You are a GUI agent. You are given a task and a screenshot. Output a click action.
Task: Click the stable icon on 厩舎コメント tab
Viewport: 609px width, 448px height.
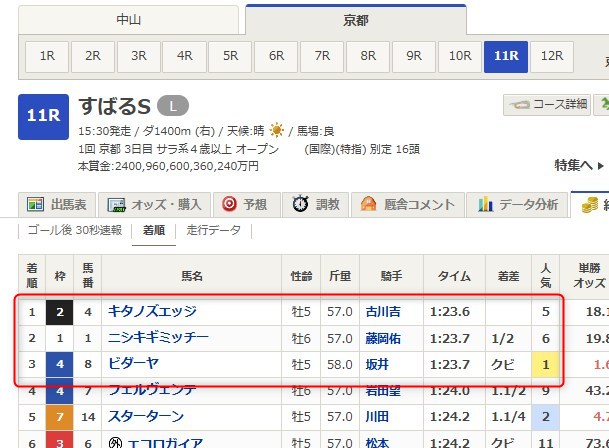point(368,204)
